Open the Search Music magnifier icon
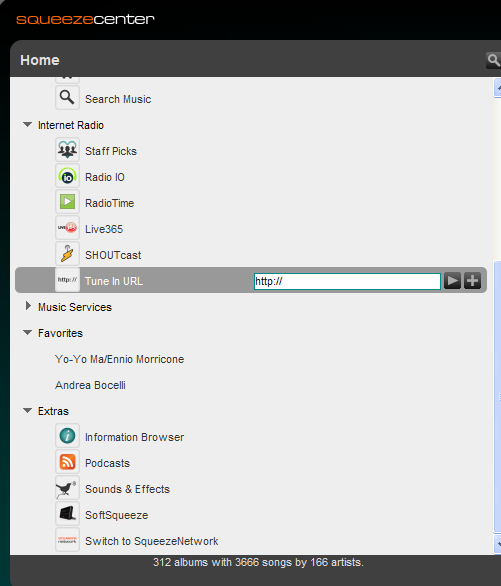501x586 pixels. click(x=67, y=98)
